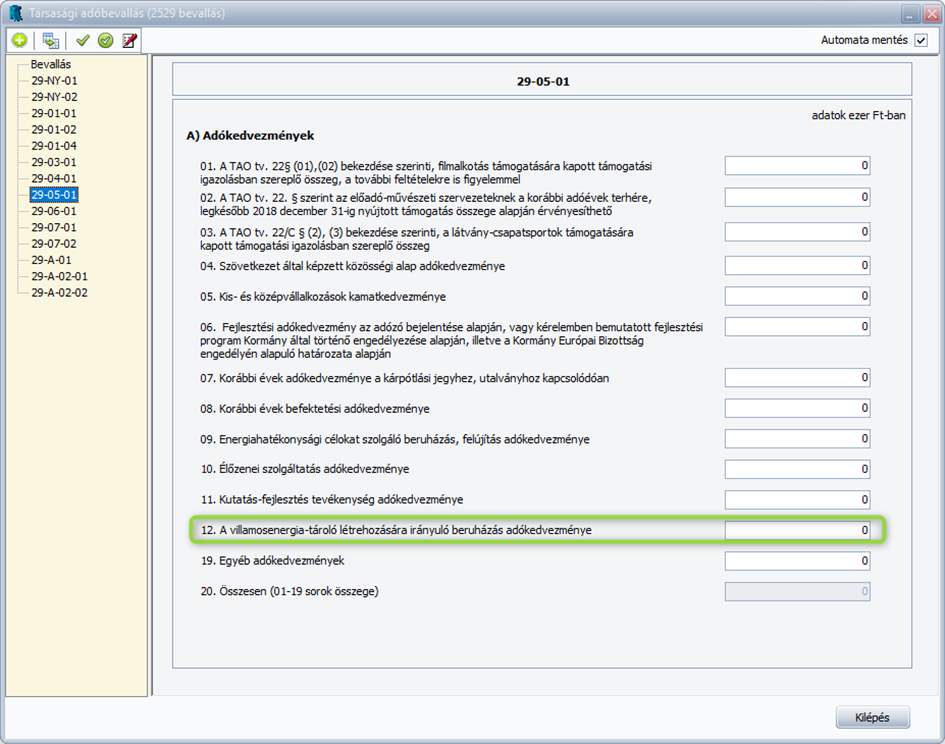Click the 29-05-01 page header text
The width and height of the screenshot is (945, 744).
[x=542, y=82]
